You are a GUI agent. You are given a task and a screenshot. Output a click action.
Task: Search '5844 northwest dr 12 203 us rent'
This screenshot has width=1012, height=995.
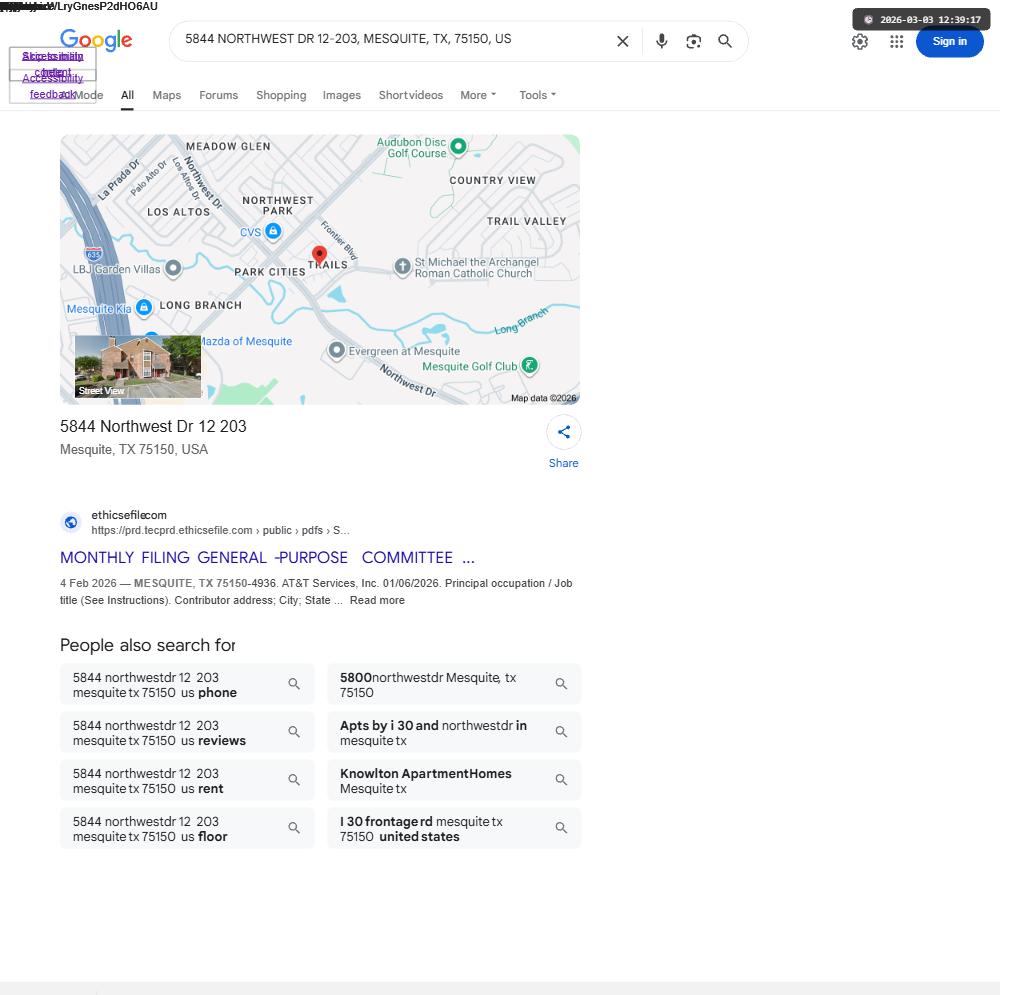tap(187, 780)
